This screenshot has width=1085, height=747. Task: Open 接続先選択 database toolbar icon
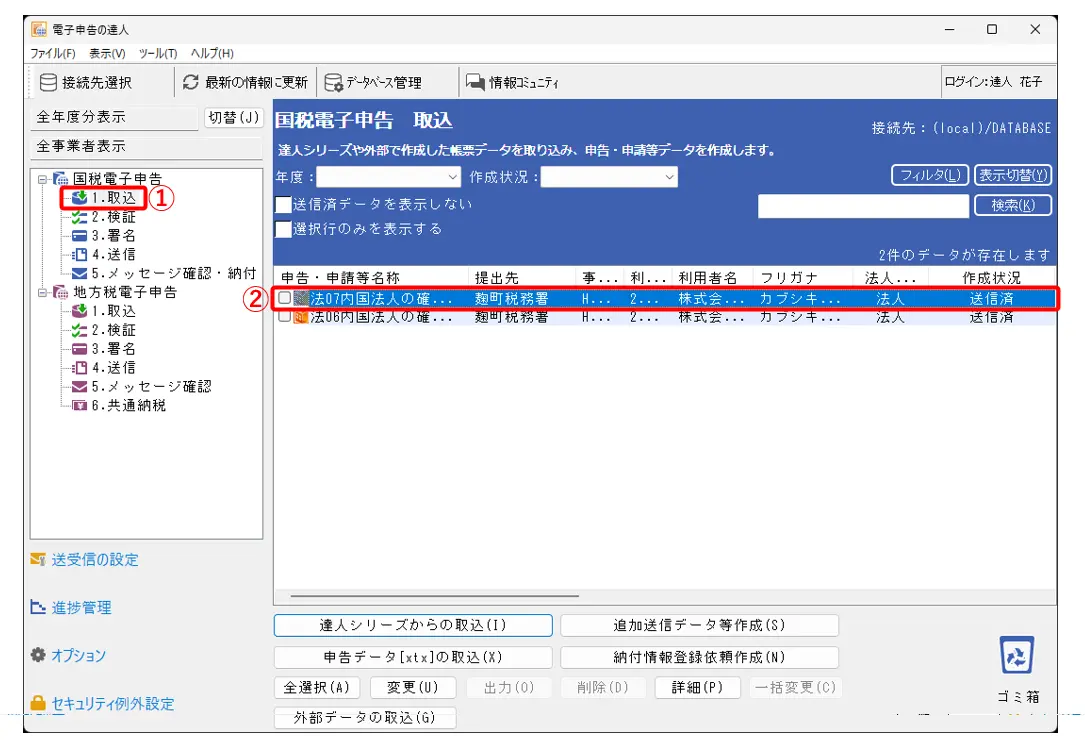tap(48, 82)
